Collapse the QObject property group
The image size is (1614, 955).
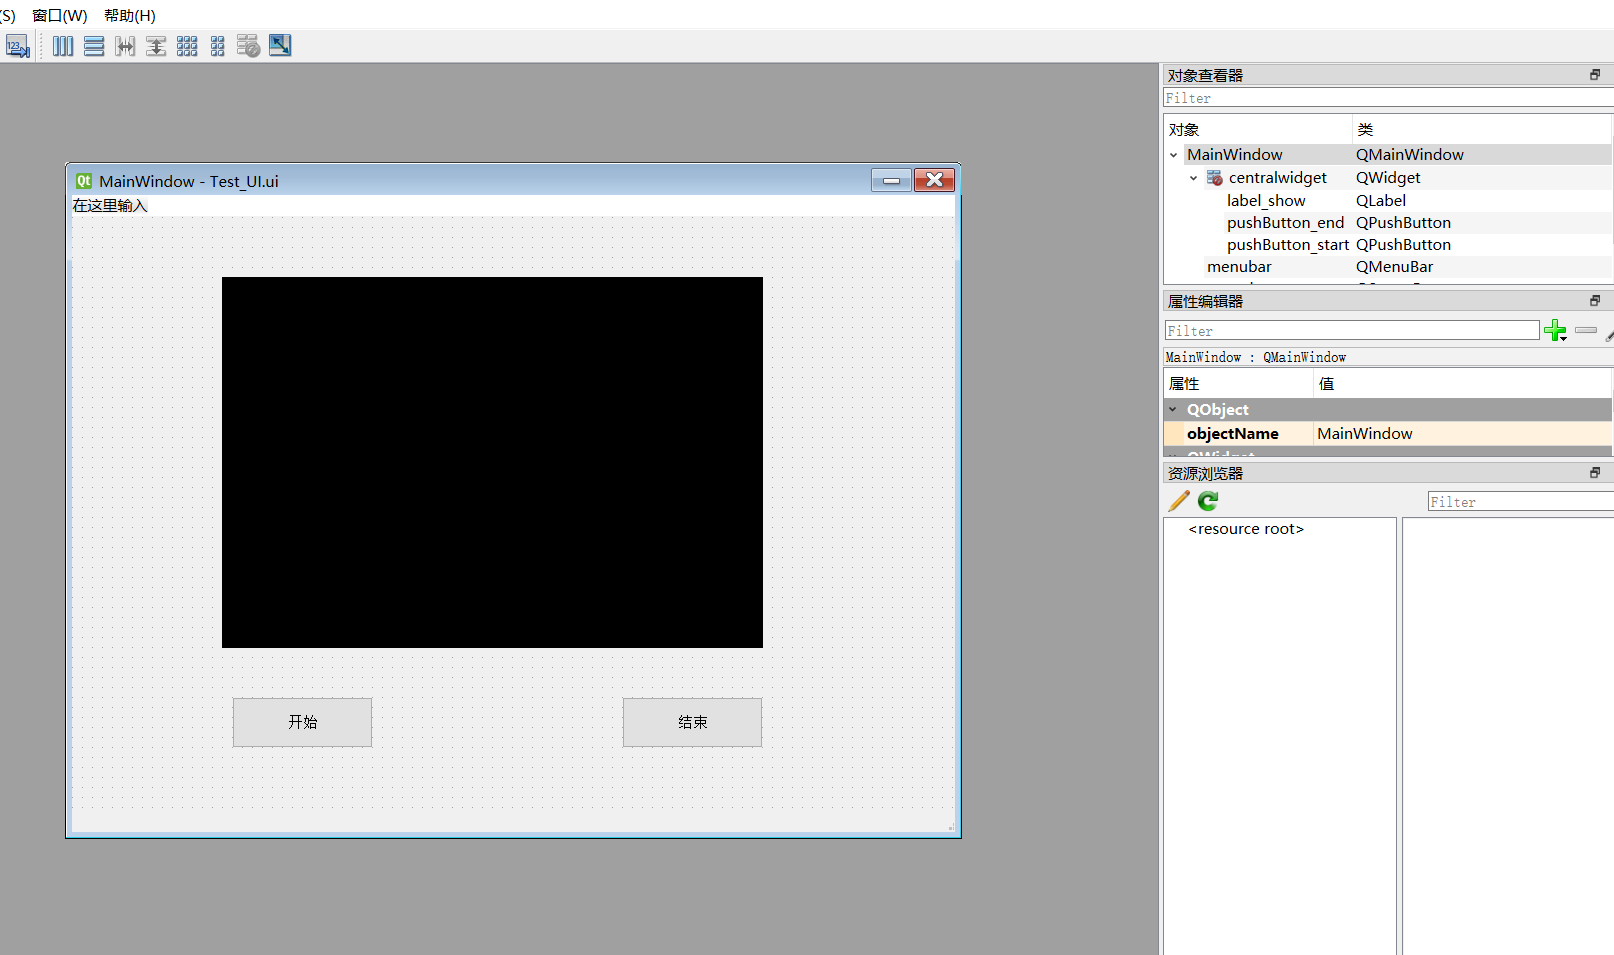(1173, 409)
